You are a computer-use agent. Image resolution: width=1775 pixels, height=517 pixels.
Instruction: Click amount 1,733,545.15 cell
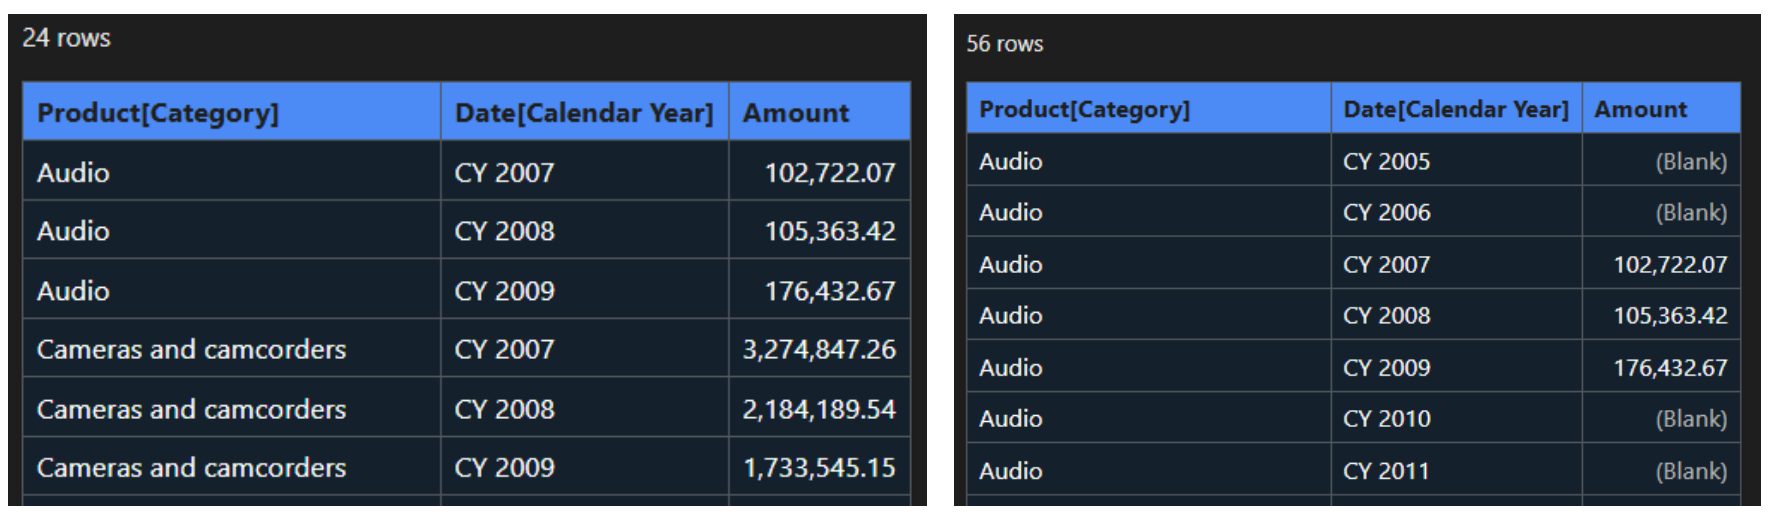819,467
